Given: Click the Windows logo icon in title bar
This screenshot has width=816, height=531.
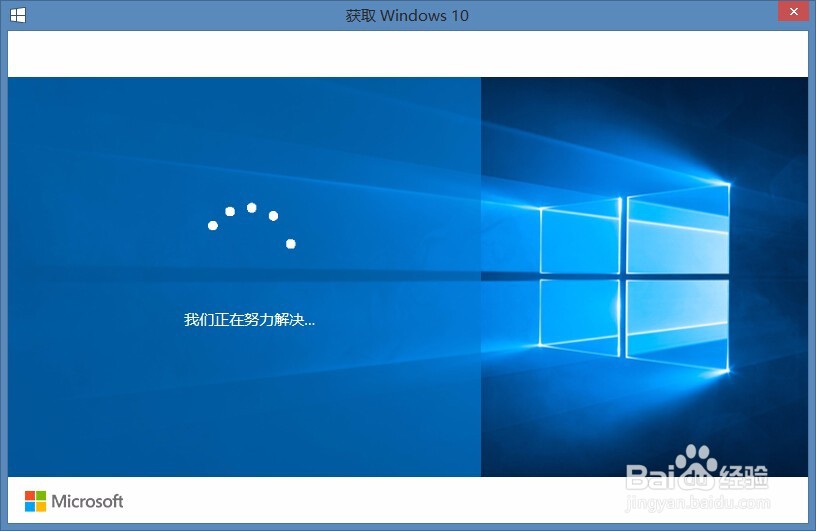Looking at the screenshot, I should click(x=18, y=15).
